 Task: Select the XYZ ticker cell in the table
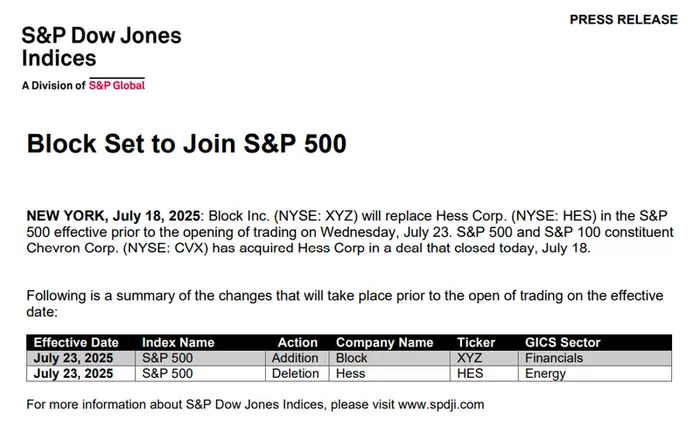click(x=470, y=358)
